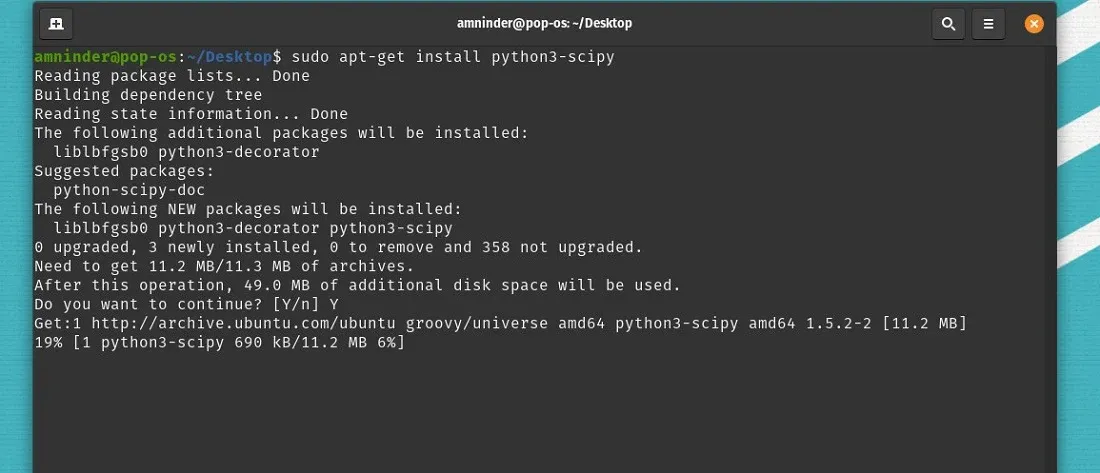Click the Need to get 11.2 MB line
Image resolution: width=1100 pixels, height=473 pixels.
224,267
